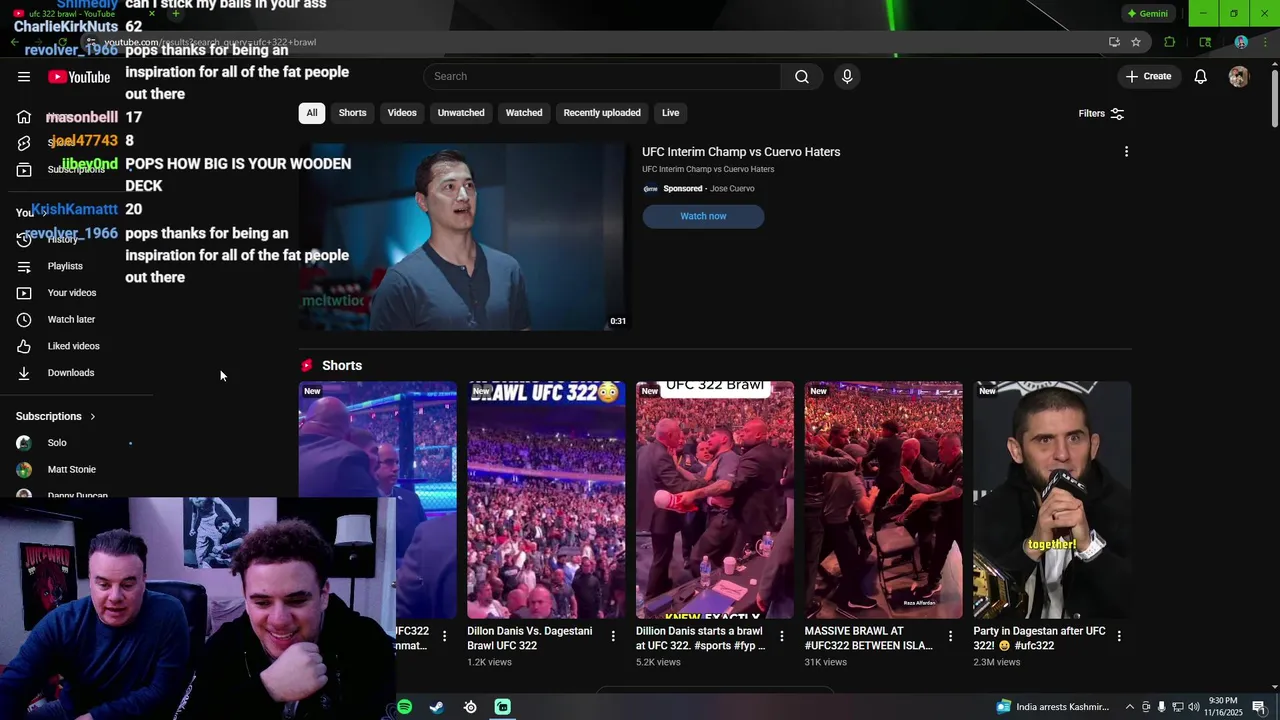This screenshot has height=720, width=1280.
Task: Select the Live filter chip
Action: [670, 113]
